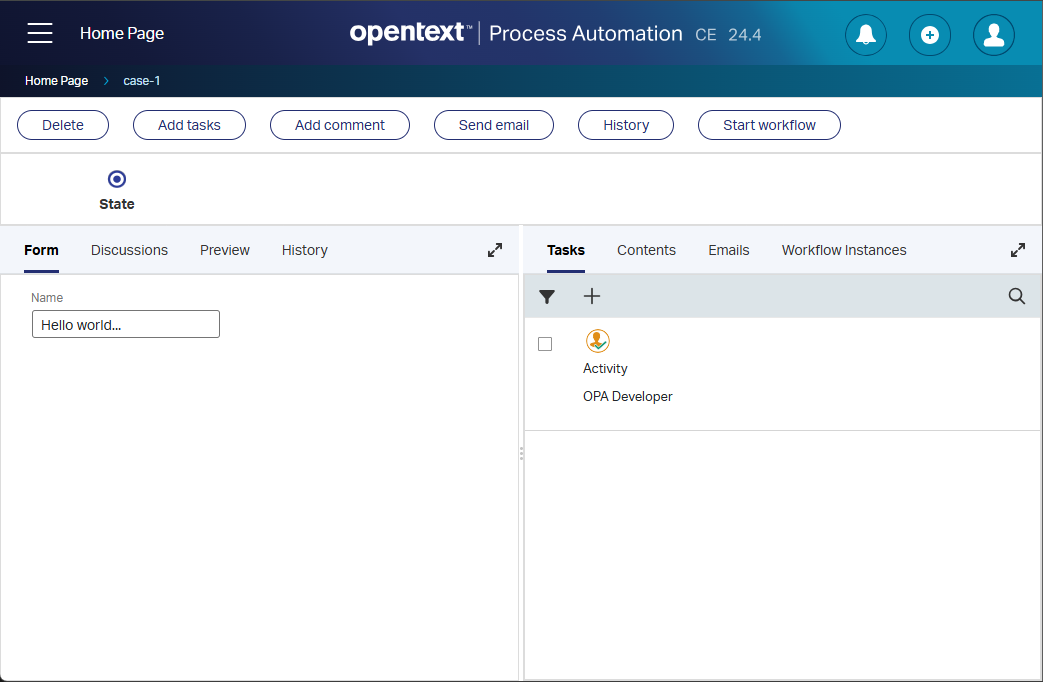Switch to the Discussions tab
1043x682 pixels.
click(x=129, y=250)
